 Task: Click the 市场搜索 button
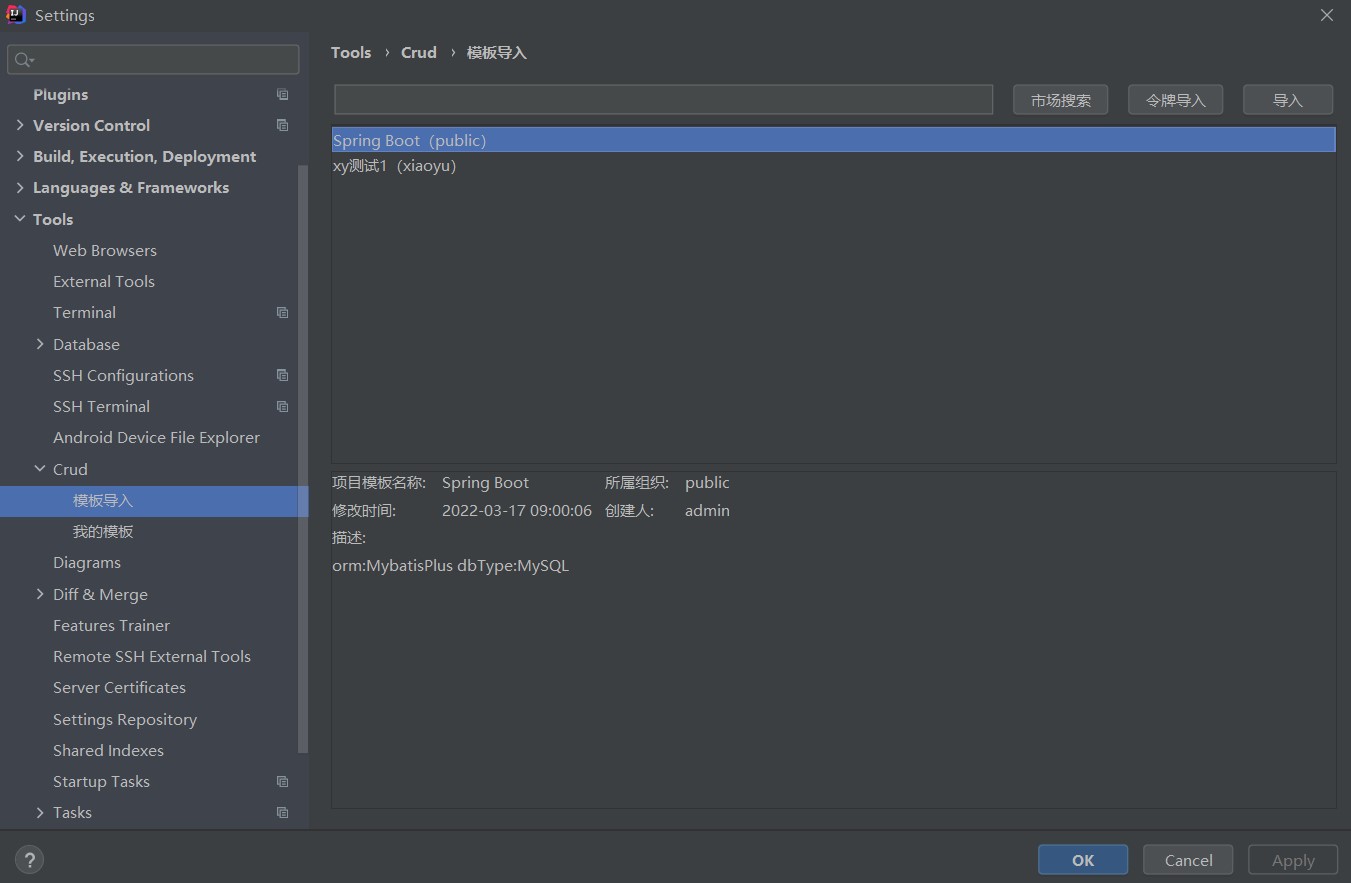[x=1060, y=100]
